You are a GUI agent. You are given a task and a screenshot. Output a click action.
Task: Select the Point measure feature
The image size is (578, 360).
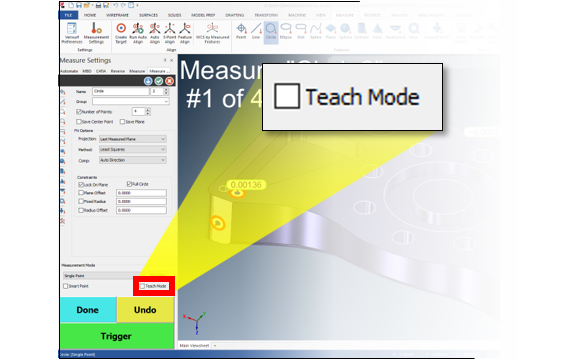tap(241, 32)
